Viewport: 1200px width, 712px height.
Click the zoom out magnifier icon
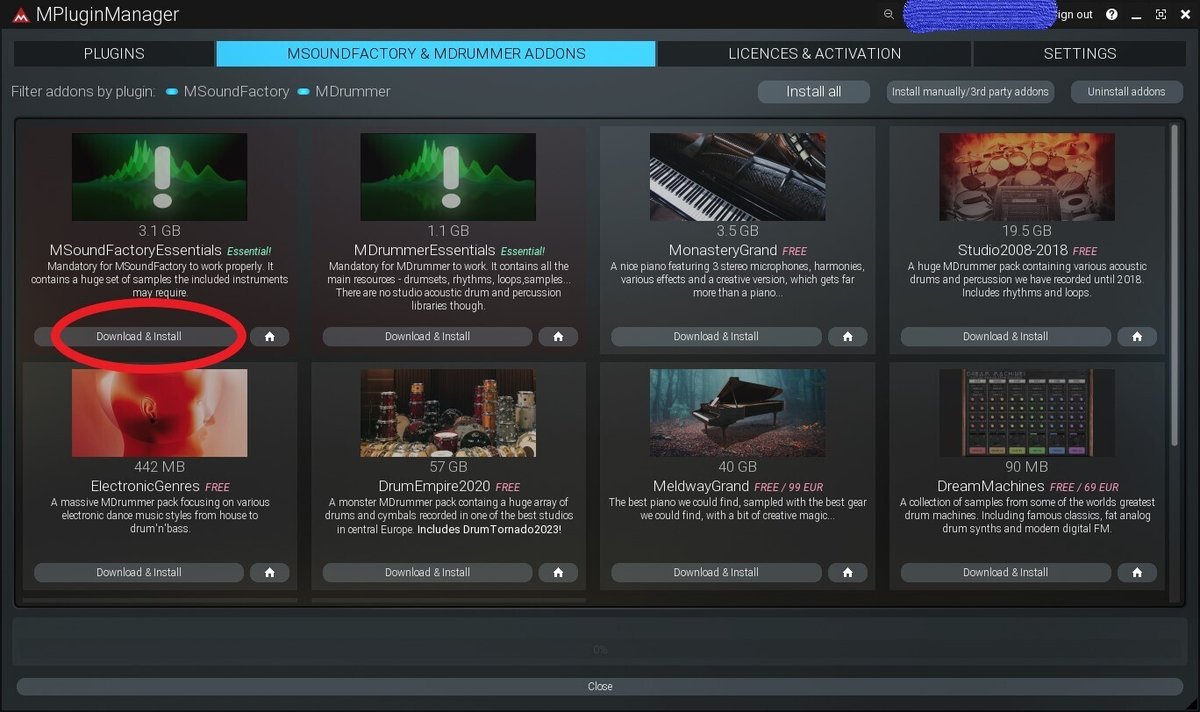(888, 15)
